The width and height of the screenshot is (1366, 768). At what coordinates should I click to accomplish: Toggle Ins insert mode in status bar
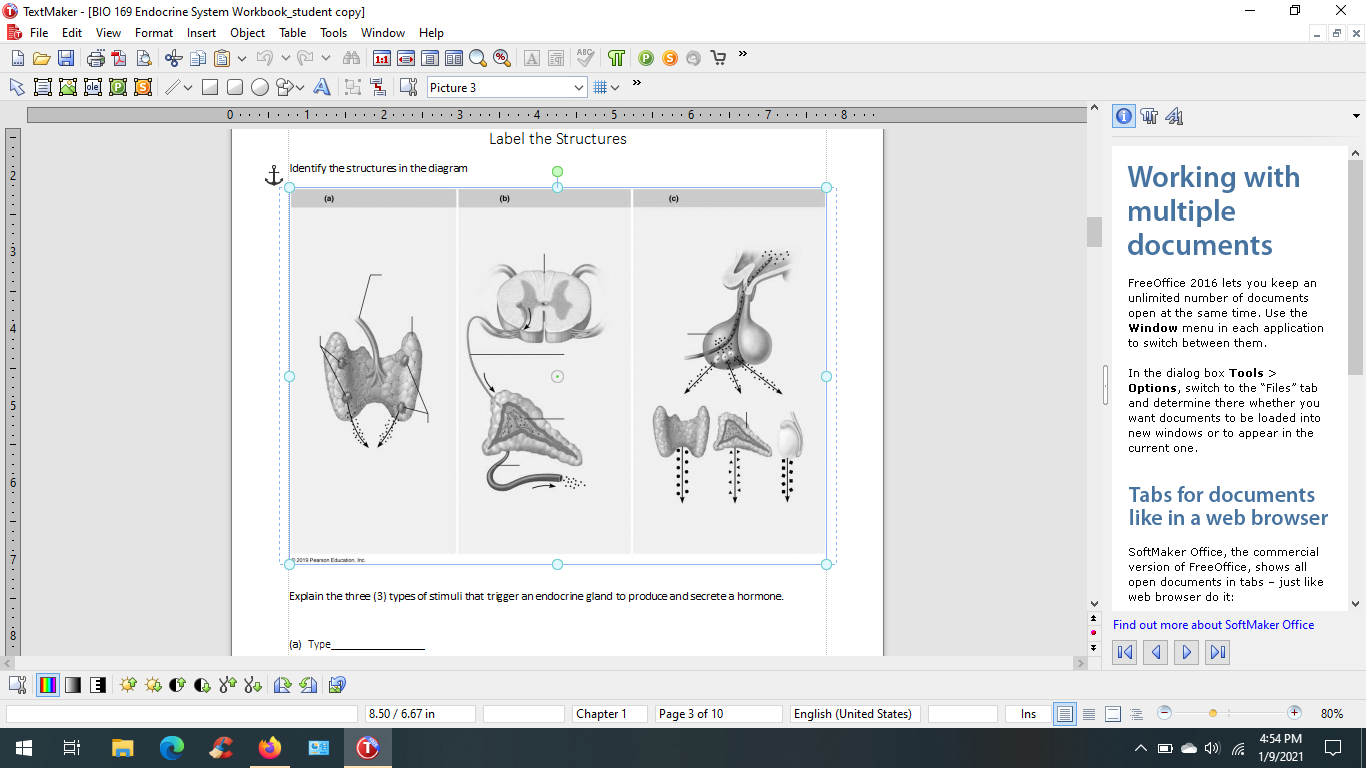click(1028, 714)
